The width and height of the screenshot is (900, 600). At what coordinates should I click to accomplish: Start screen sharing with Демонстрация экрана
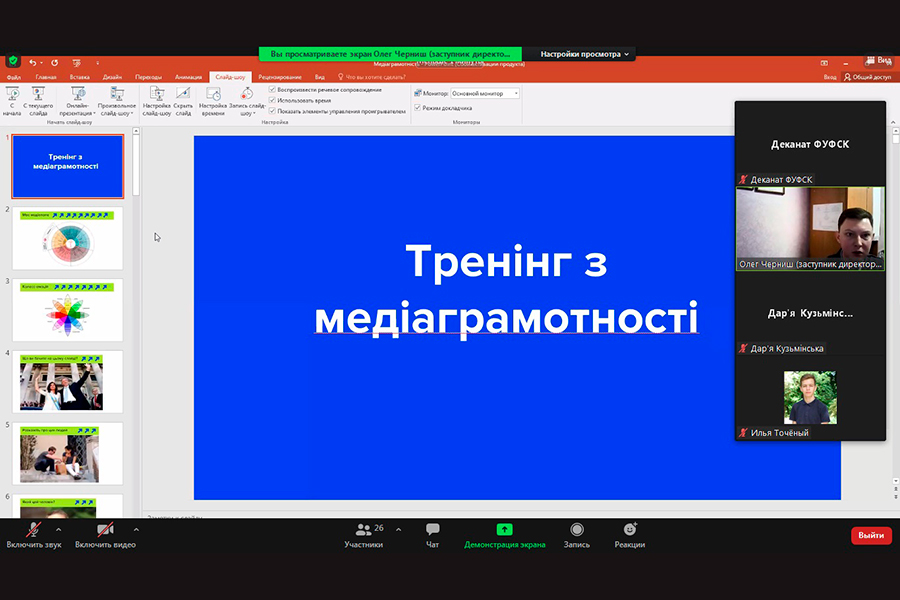504,530
